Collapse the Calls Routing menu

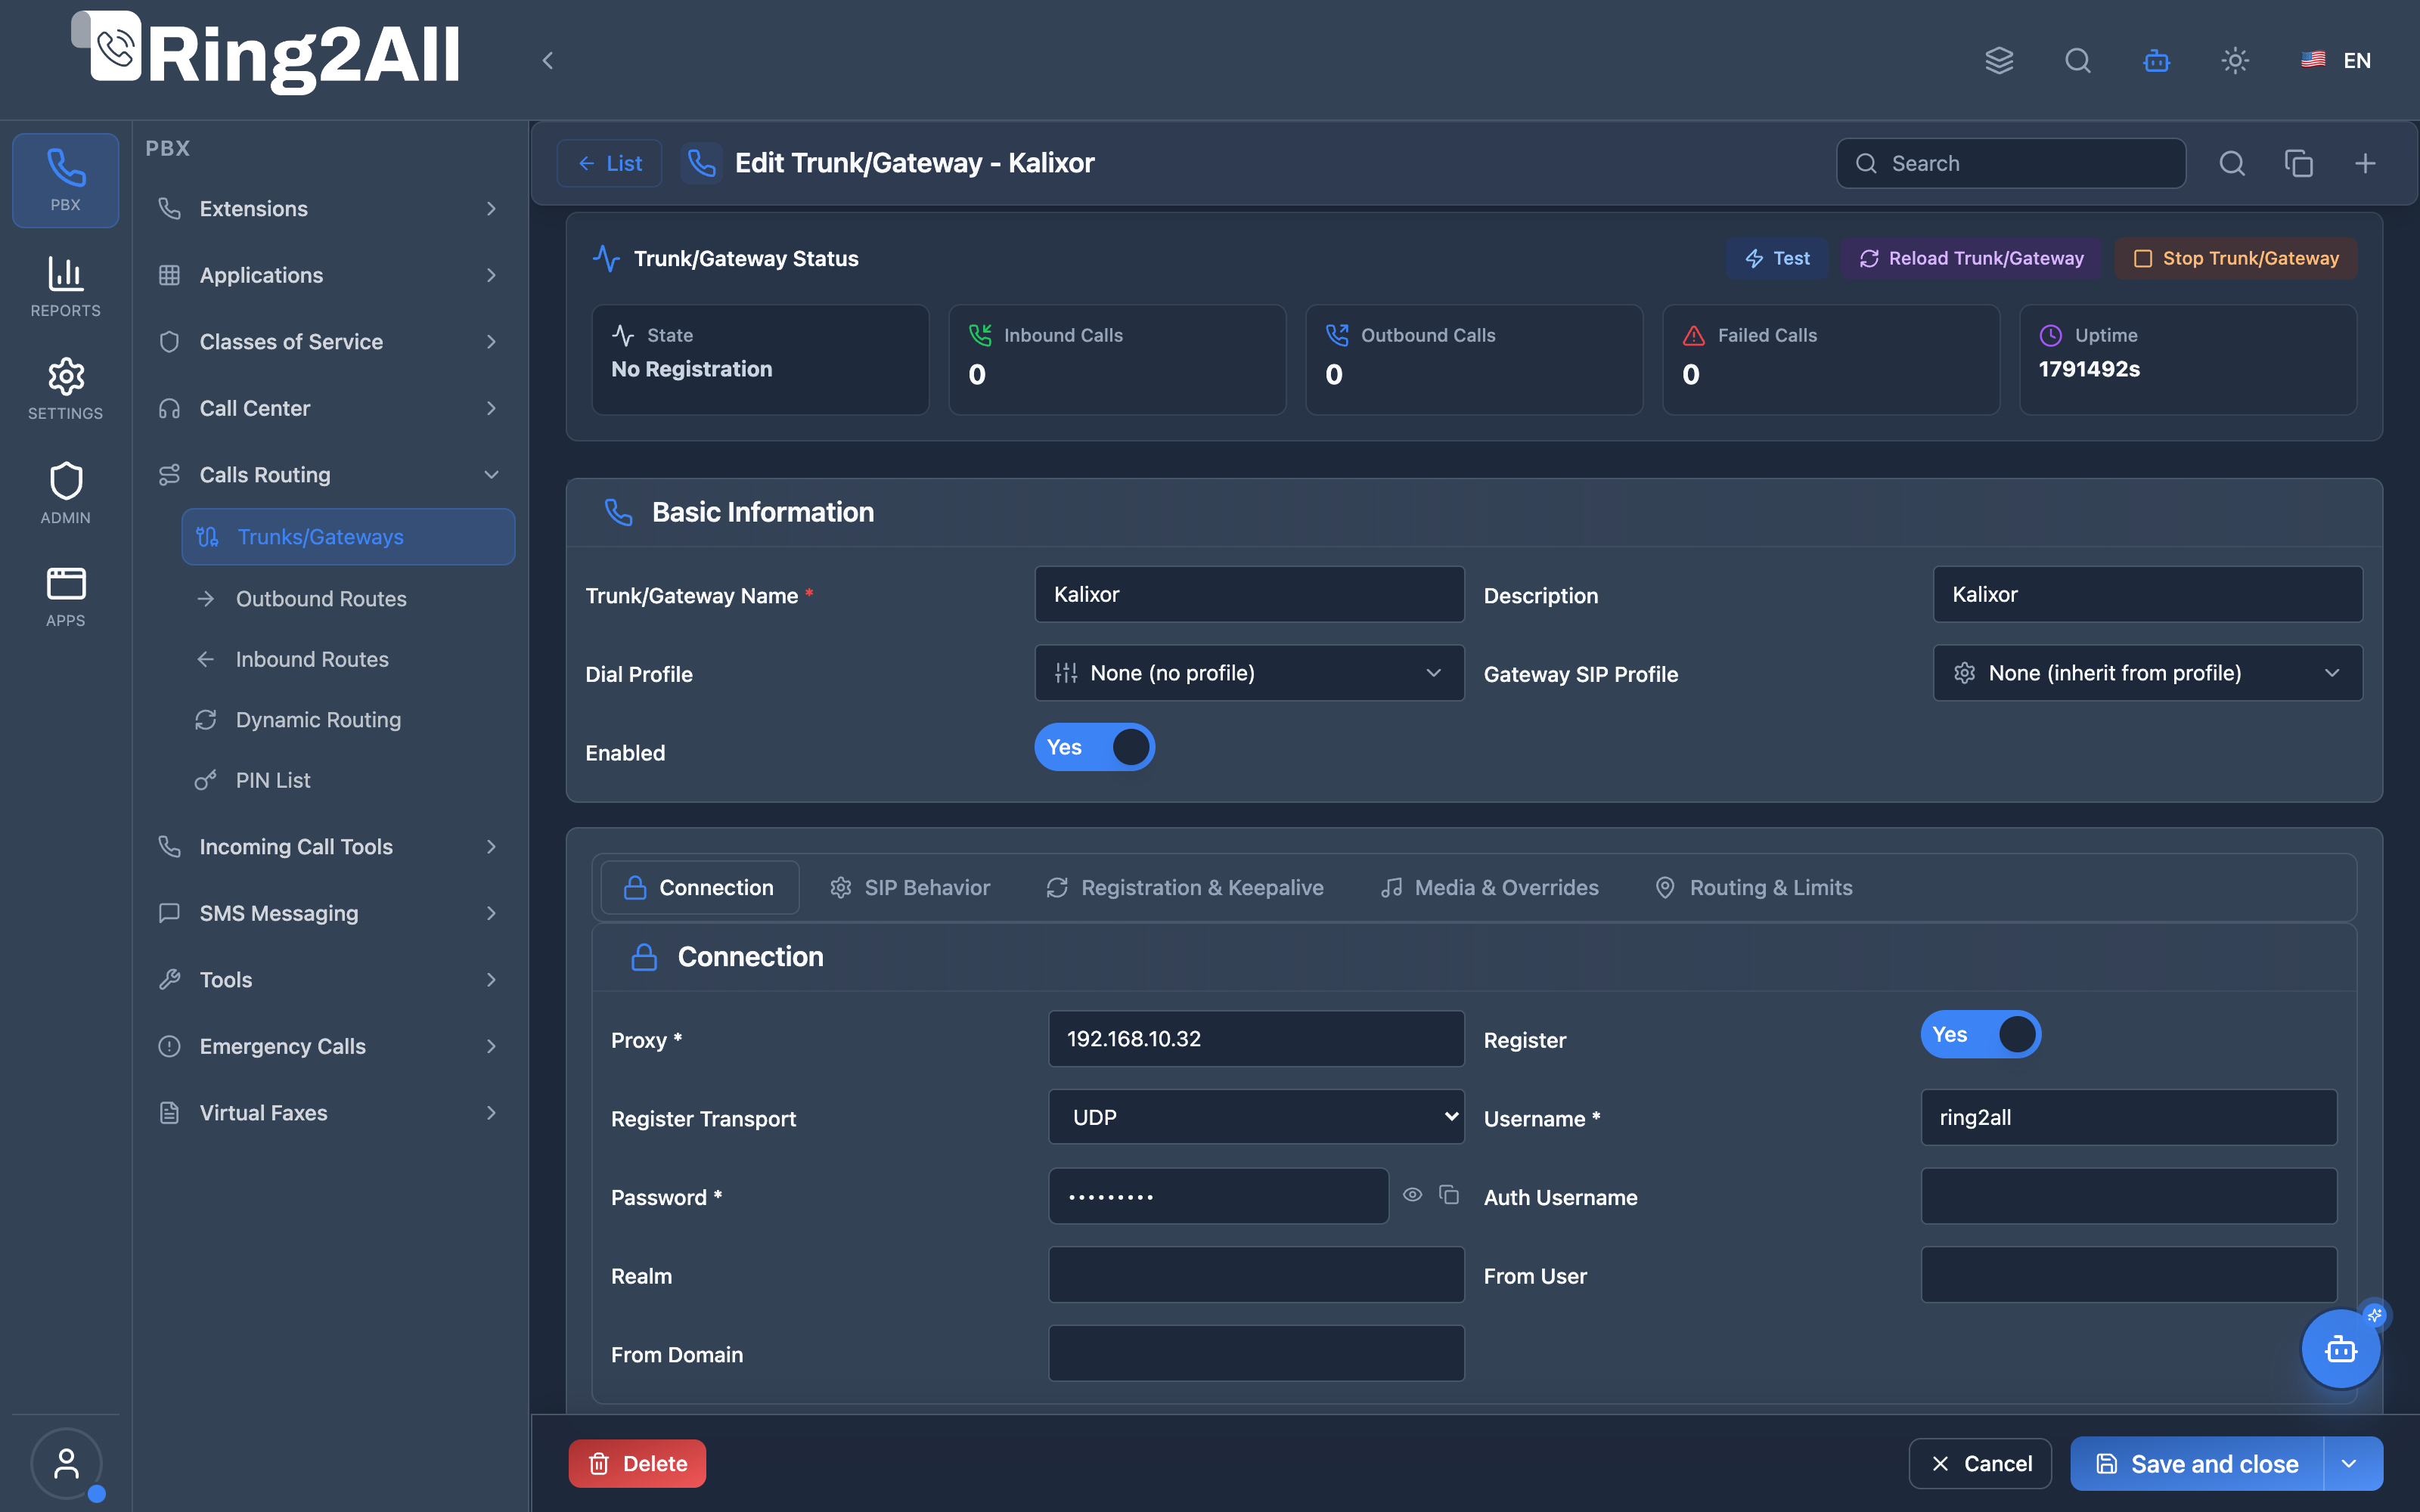[x=329, y=475]
